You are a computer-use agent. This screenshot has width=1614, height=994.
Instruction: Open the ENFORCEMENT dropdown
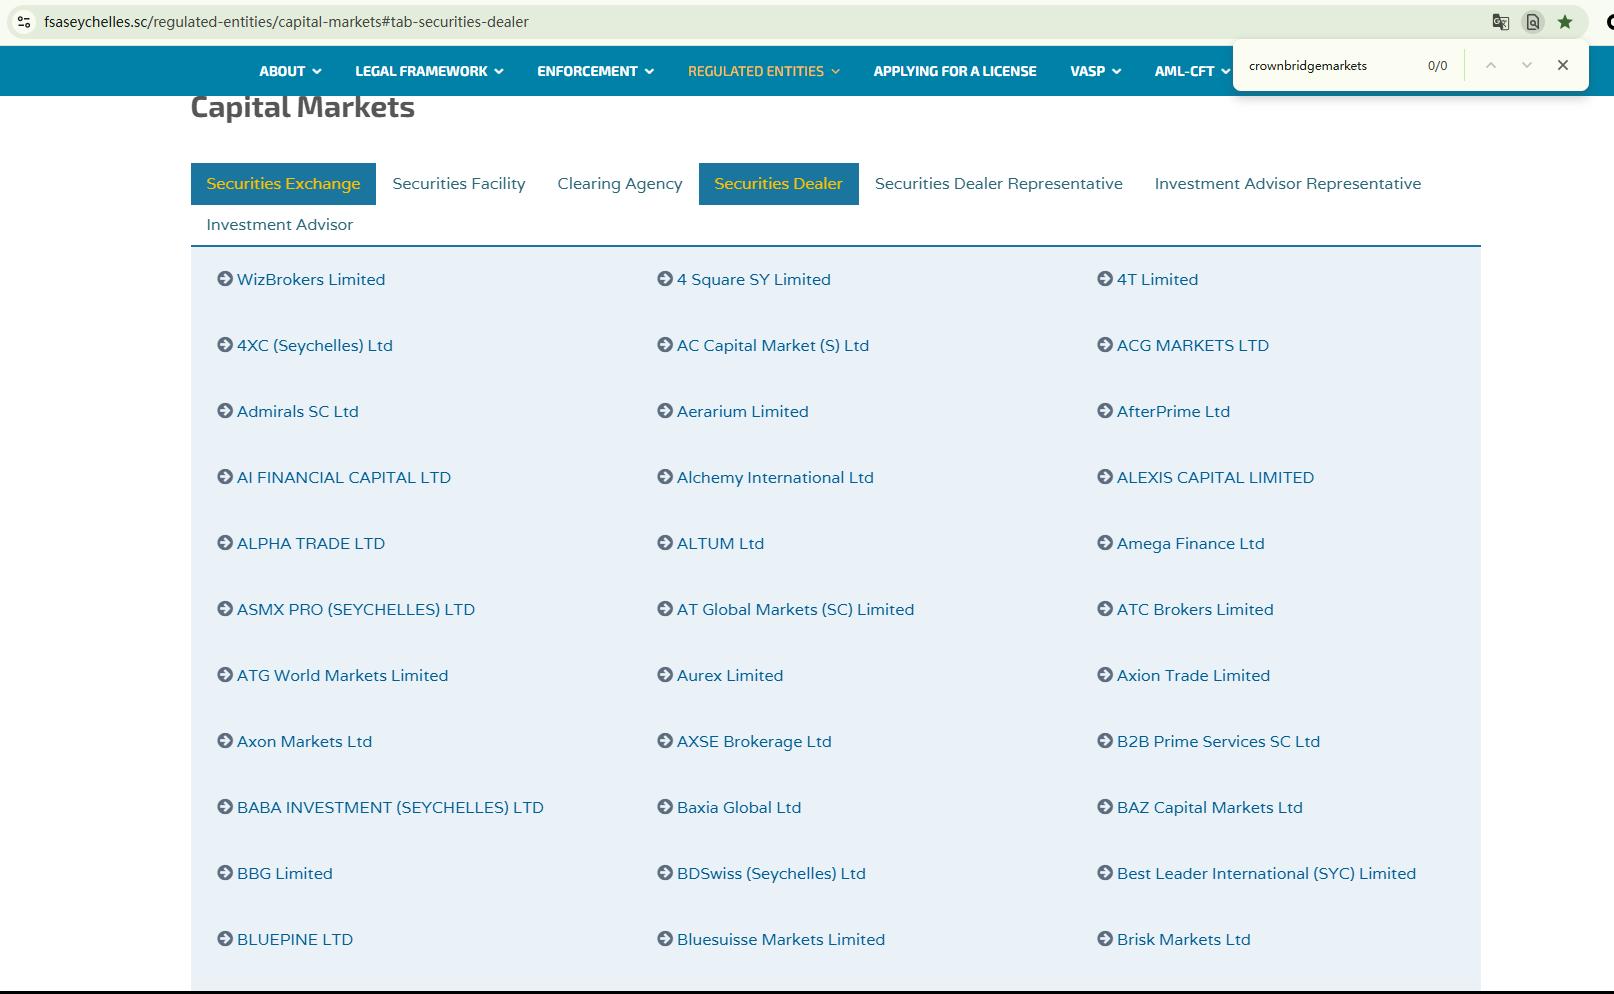point(595,71)
